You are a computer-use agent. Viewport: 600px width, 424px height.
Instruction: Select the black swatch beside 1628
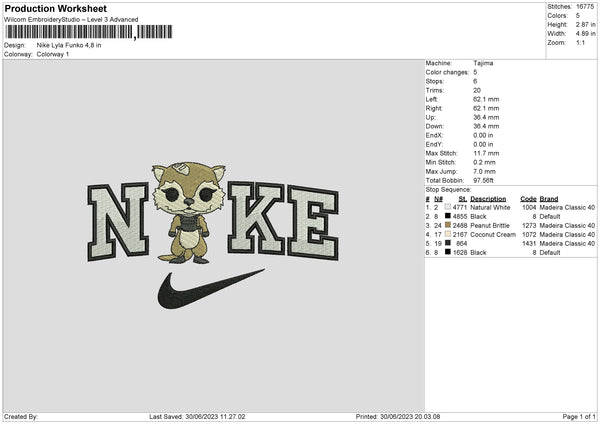tap(448, 252)
